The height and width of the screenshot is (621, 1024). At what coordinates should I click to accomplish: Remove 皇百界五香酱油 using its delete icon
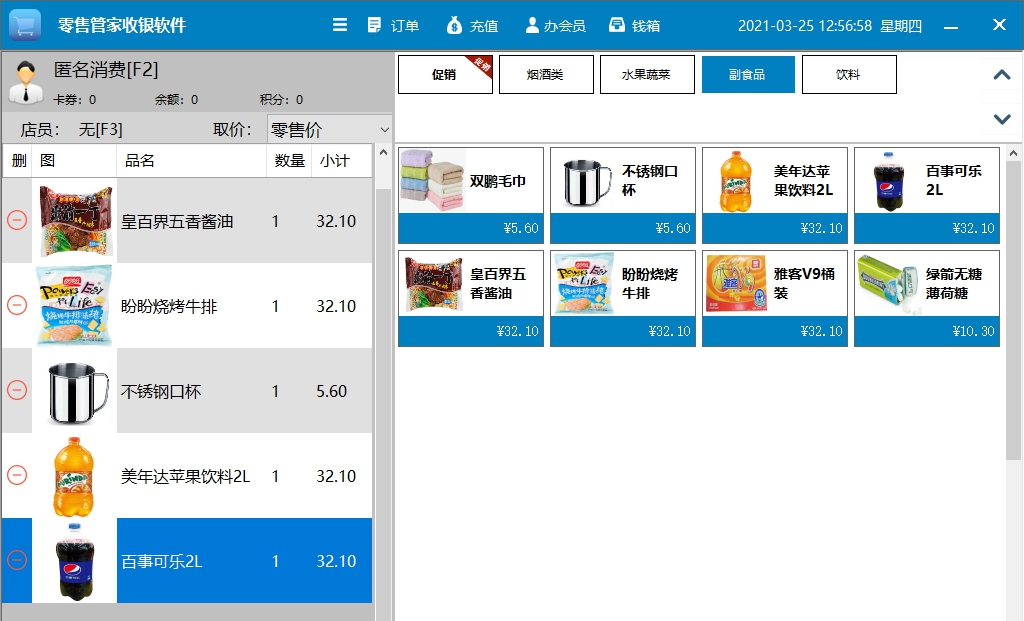point(17,221)
